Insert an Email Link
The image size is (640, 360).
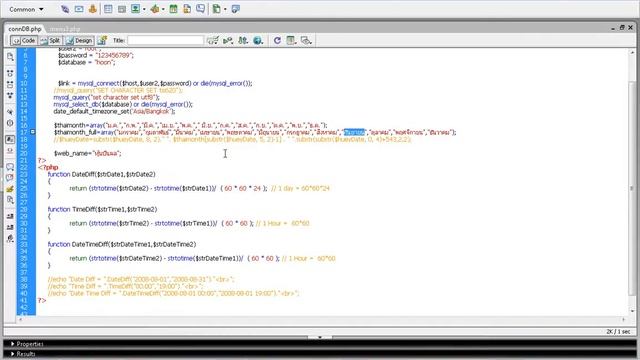pos(79,9)
